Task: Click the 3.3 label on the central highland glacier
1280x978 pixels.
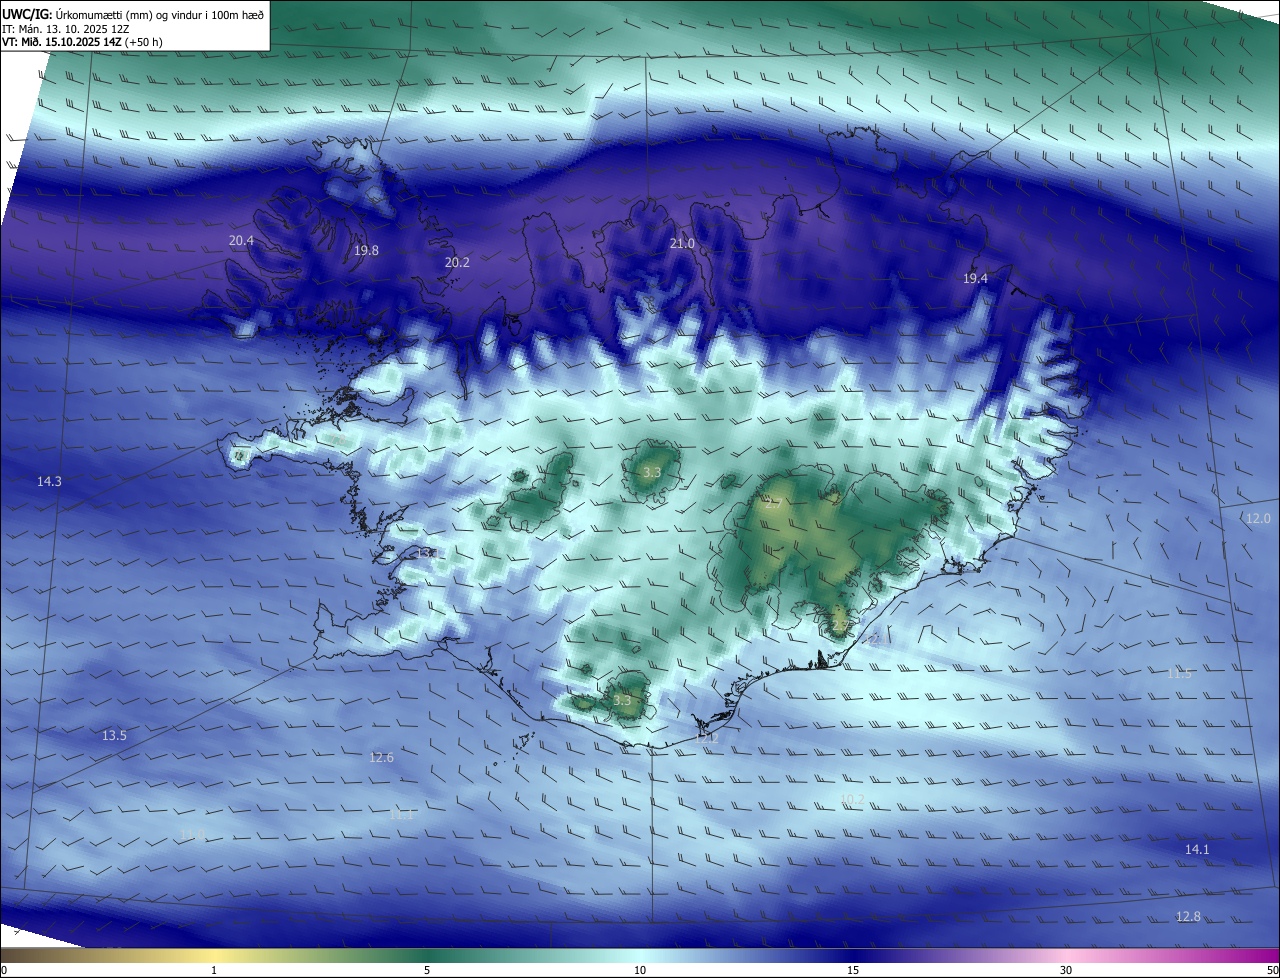Action: click(x=652, y=472)
